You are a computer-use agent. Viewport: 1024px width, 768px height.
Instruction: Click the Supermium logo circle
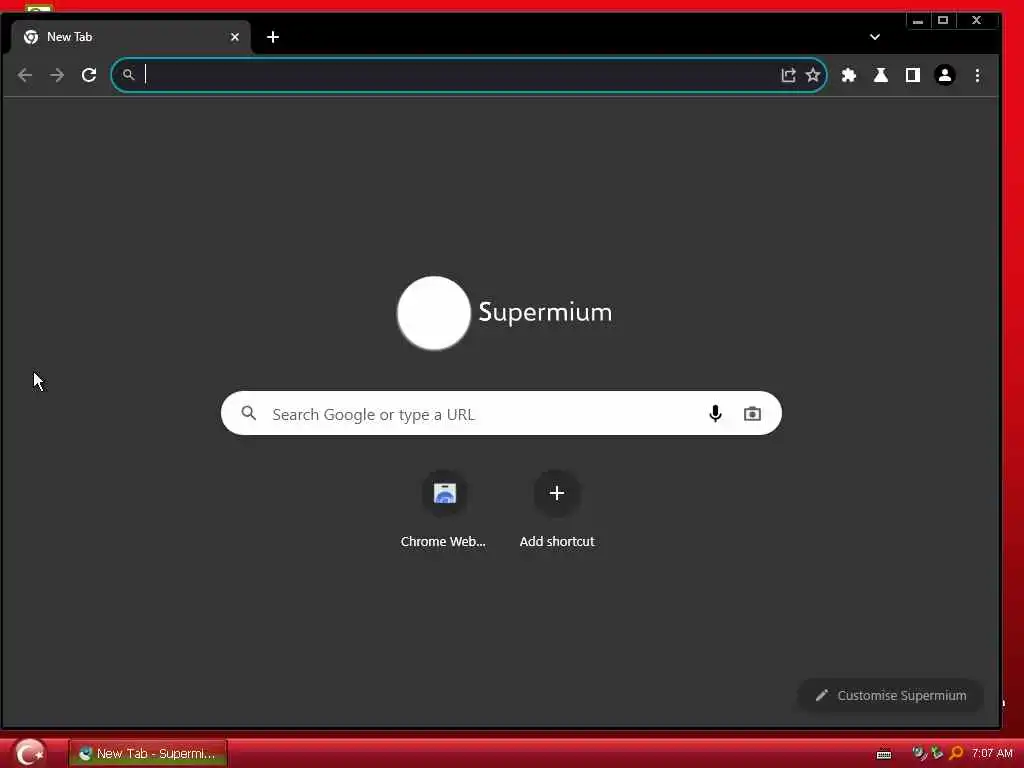tap(434, 313)
